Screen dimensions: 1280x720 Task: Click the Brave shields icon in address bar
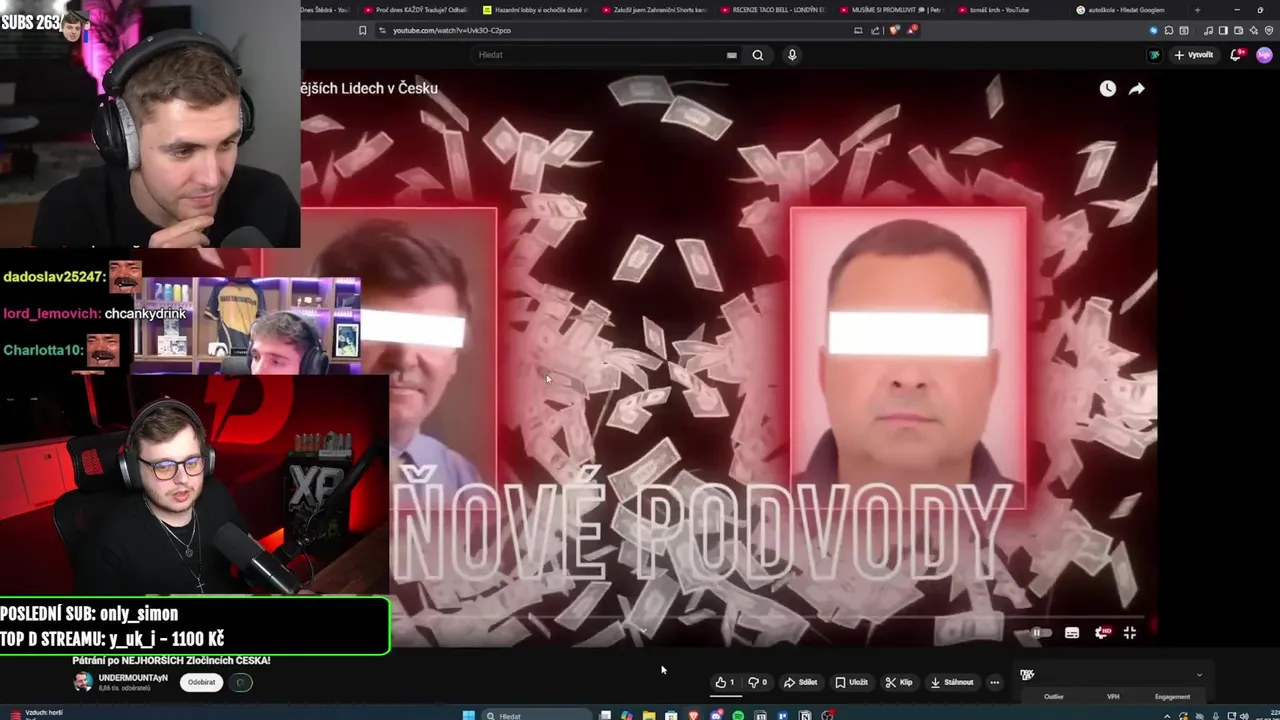pyautogui.click(x=894, y=30)
